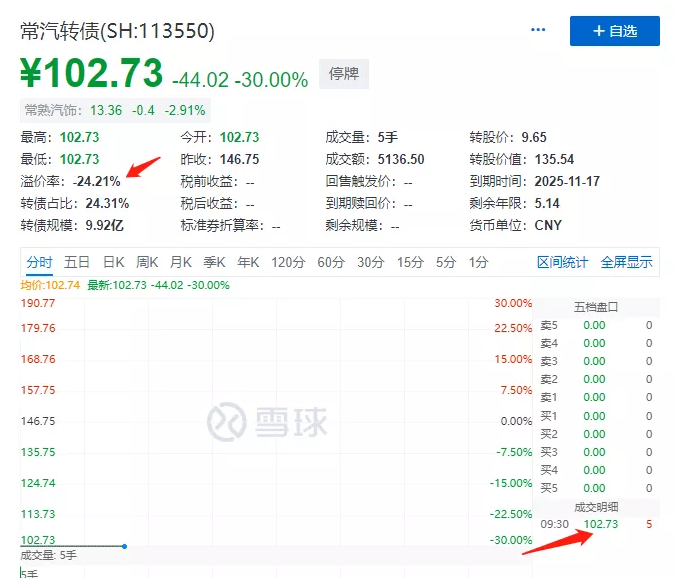Click the 均价:102.74 chart label
687x582 pixels.
pyautogui.click(x=50, y=285)
